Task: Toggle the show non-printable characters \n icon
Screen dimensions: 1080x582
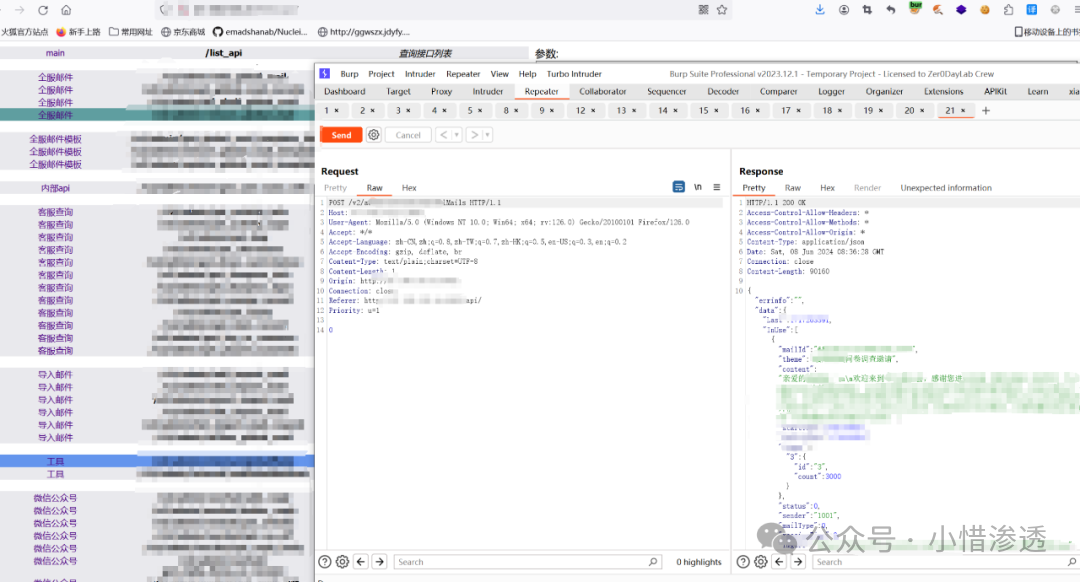Action: coord(698,187)
